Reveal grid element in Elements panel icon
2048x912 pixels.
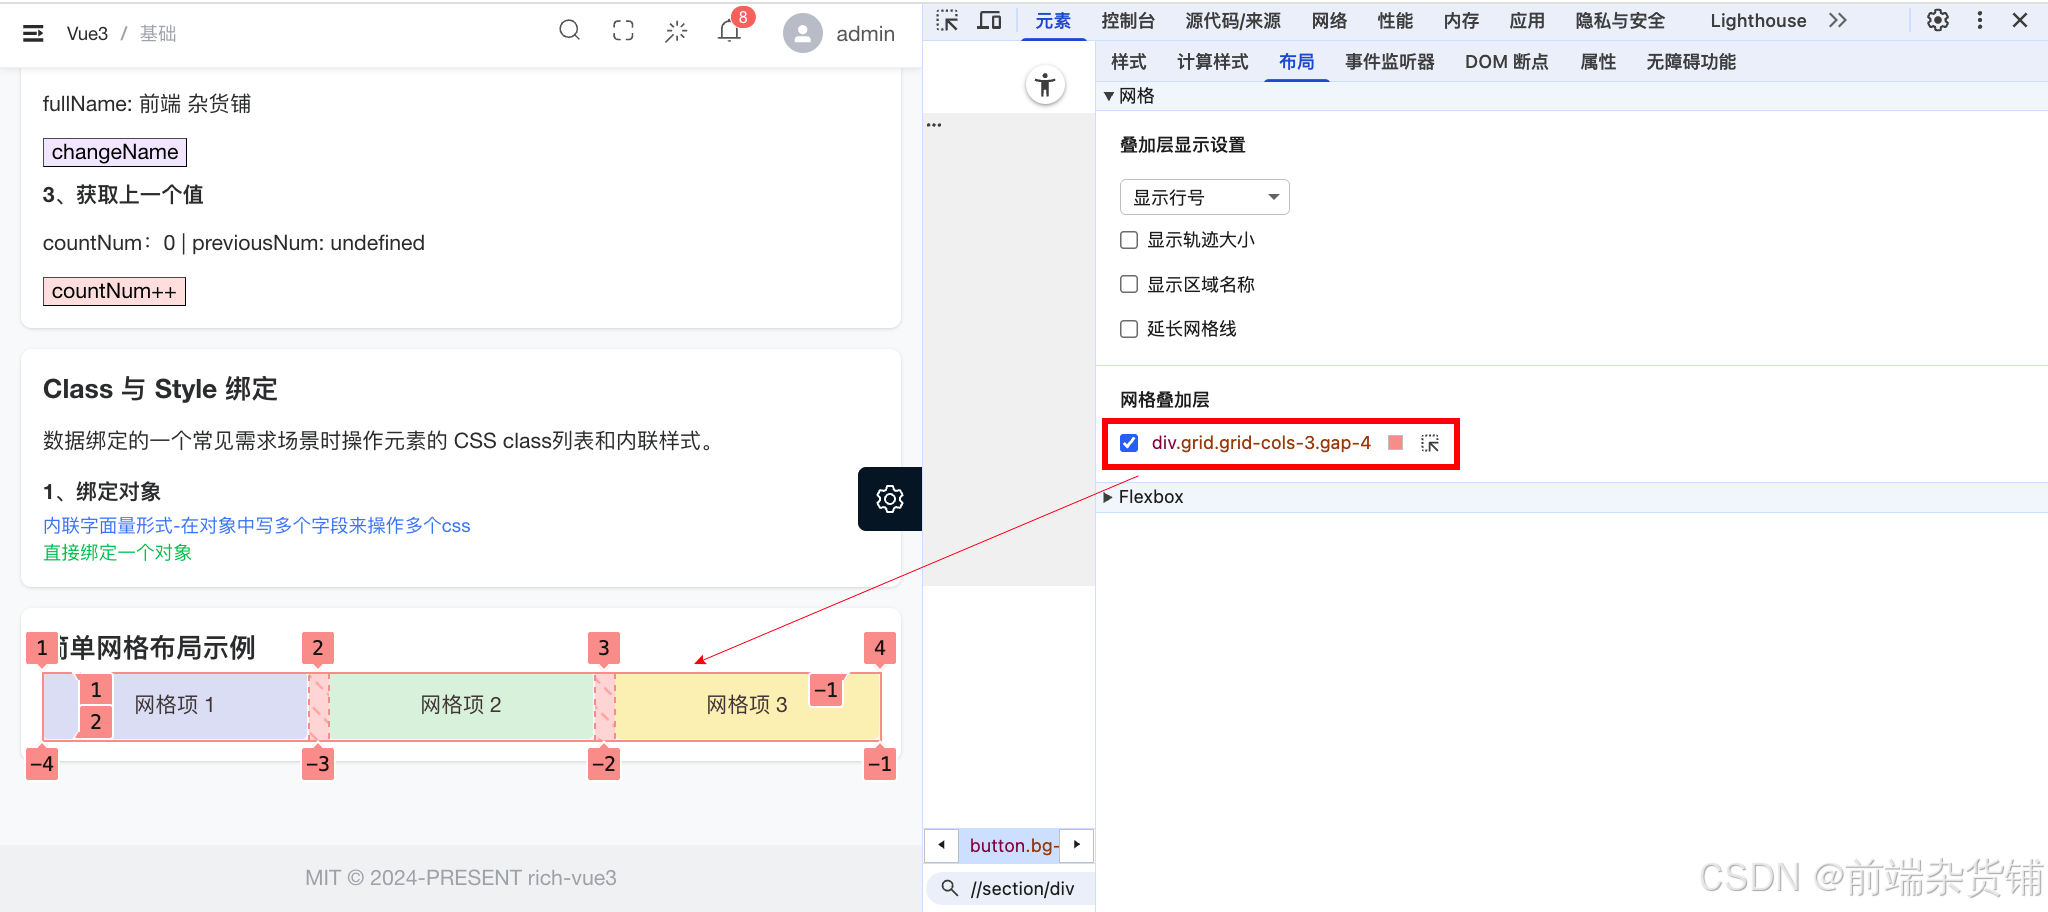(1430, 443)
